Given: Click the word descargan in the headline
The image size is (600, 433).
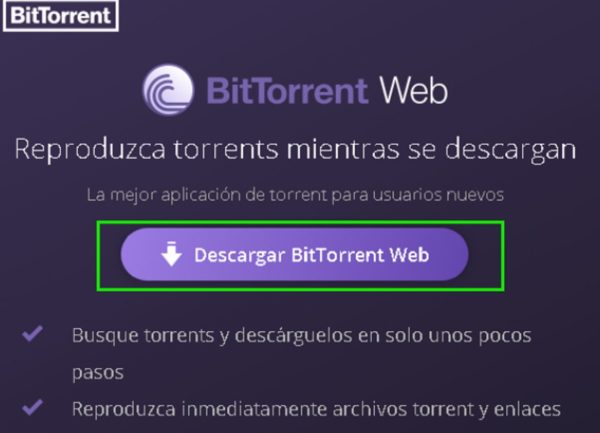Looking at the screenshot, I should pyautogui.click(x=510, y=150).
